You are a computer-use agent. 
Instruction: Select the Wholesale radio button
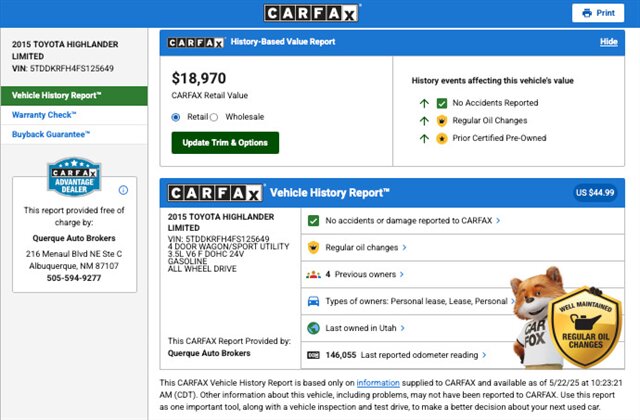click(213, 118)
